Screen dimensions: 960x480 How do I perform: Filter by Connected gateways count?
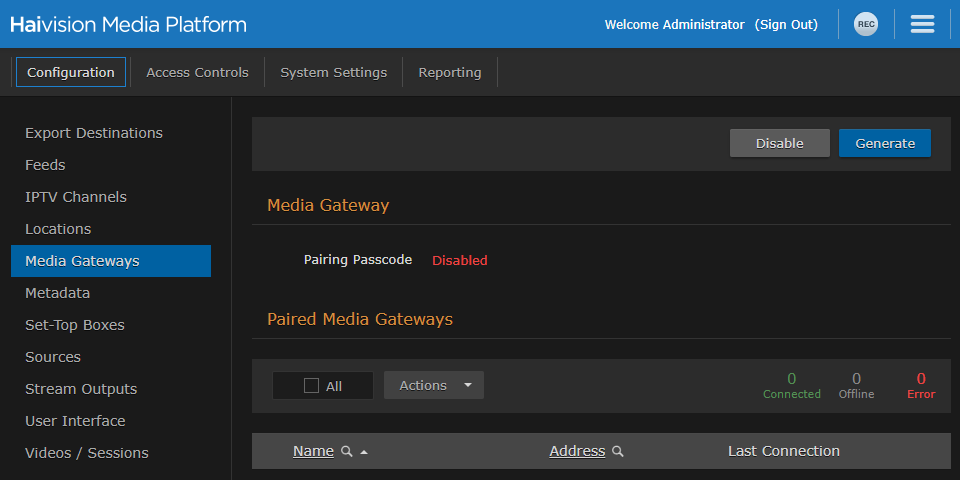click(x=791, y=385)
